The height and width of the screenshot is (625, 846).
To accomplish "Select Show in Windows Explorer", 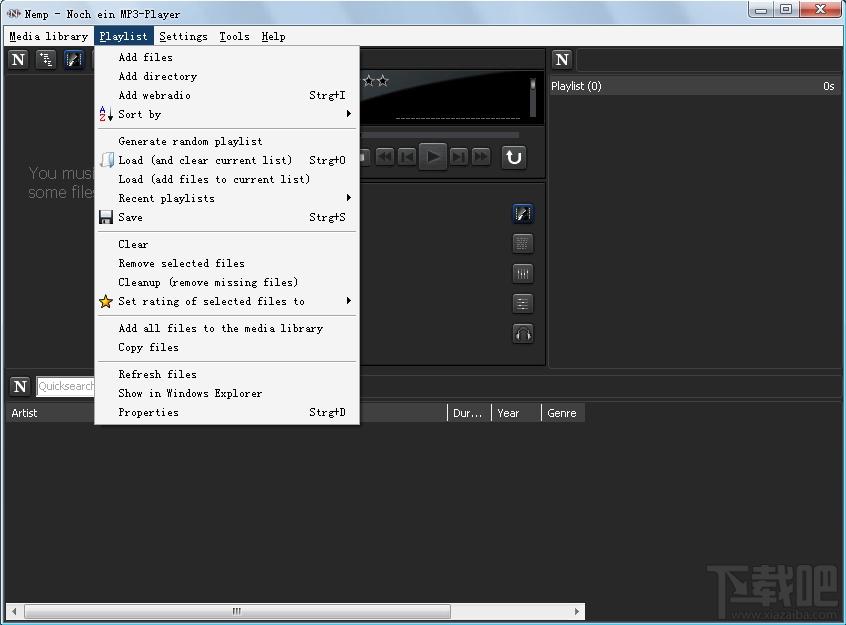I will click(227, 393).
